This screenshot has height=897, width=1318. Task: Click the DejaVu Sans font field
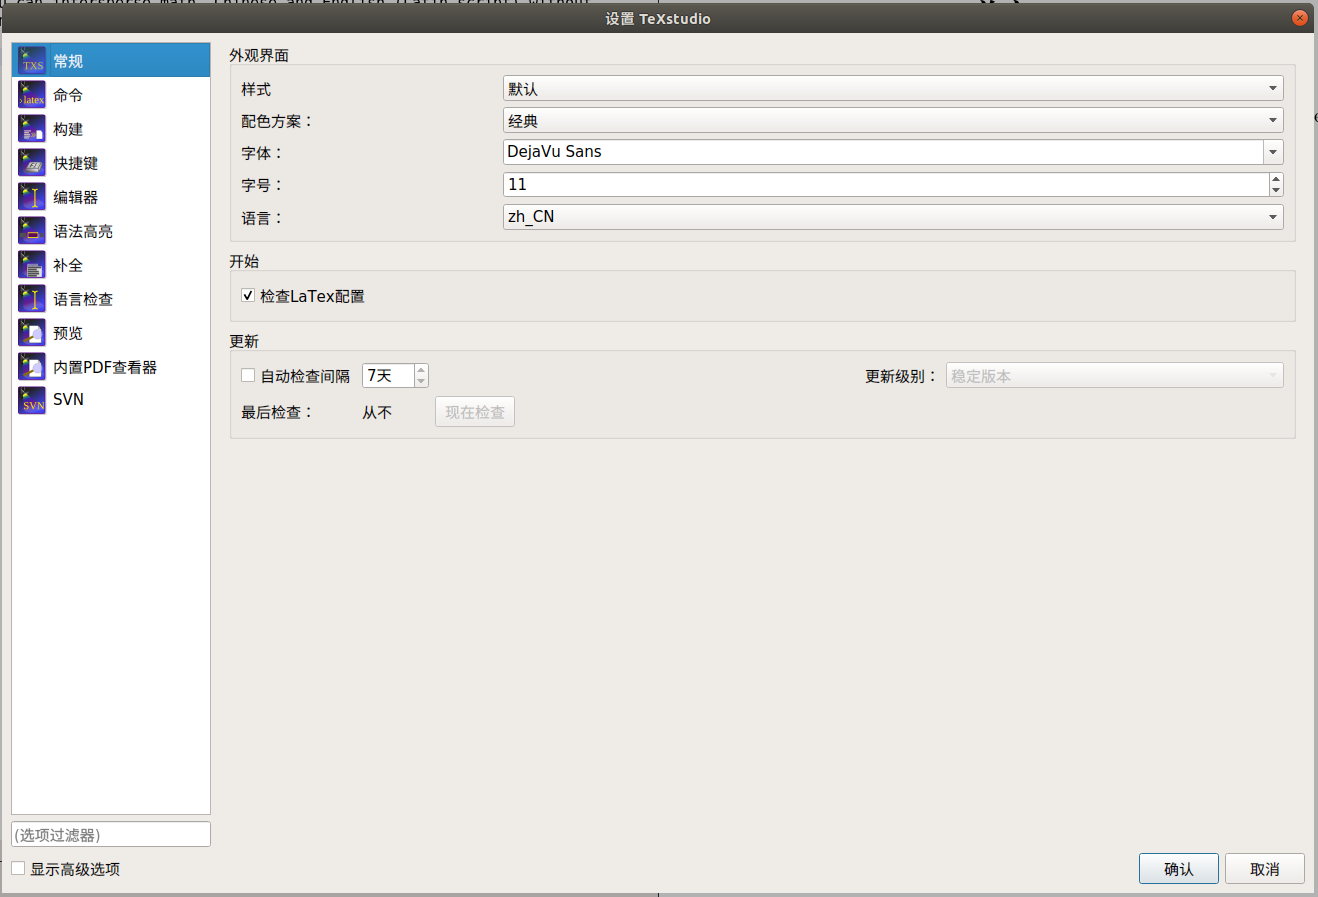(883, 152)
